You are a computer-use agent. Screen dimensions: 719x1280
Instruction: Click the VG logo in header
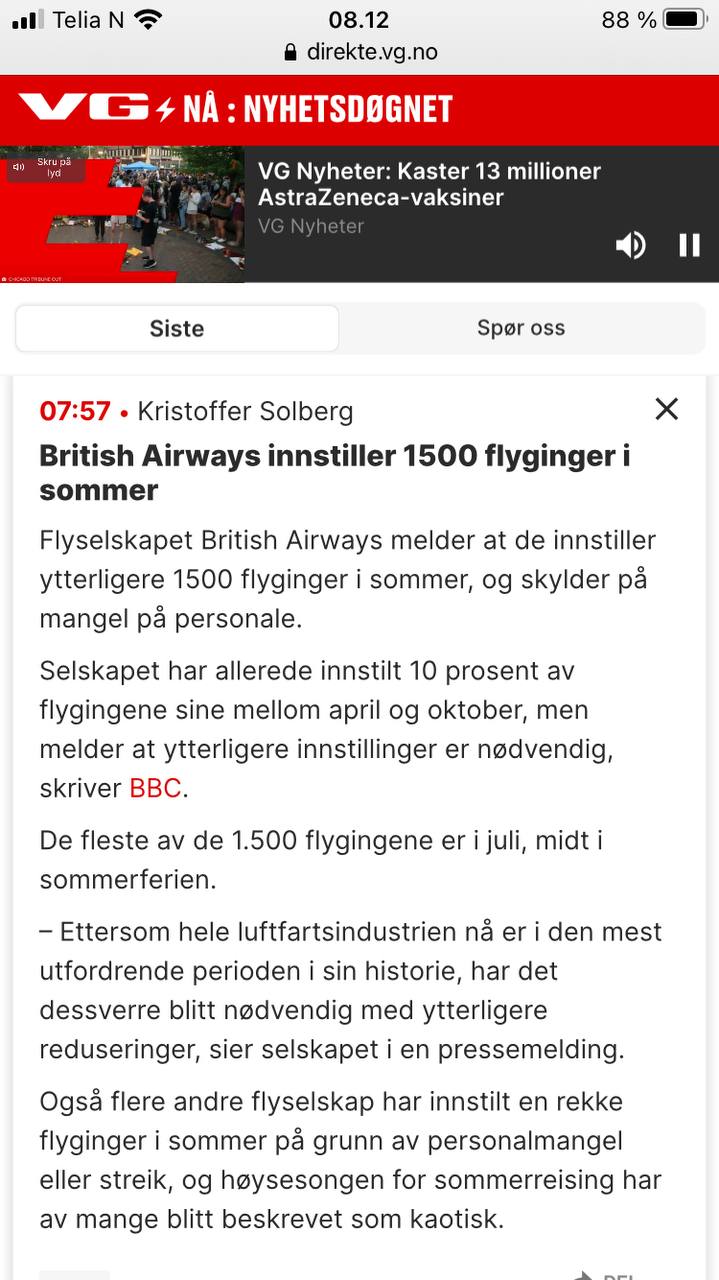[x=84, y=108]
